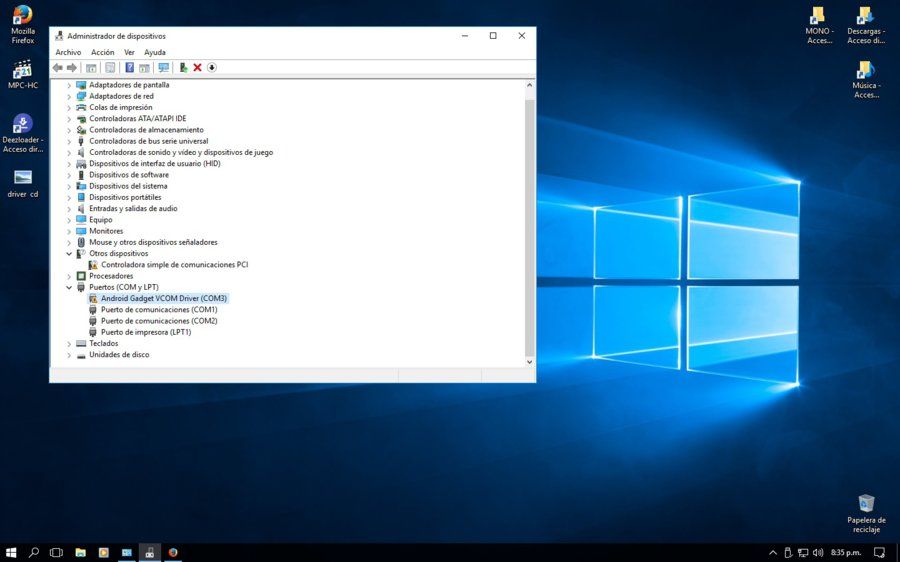This screenshot has width=900, height=562.
Task: Click the scan for hardware changes monitor icon
Action: [x=164, y=68]
